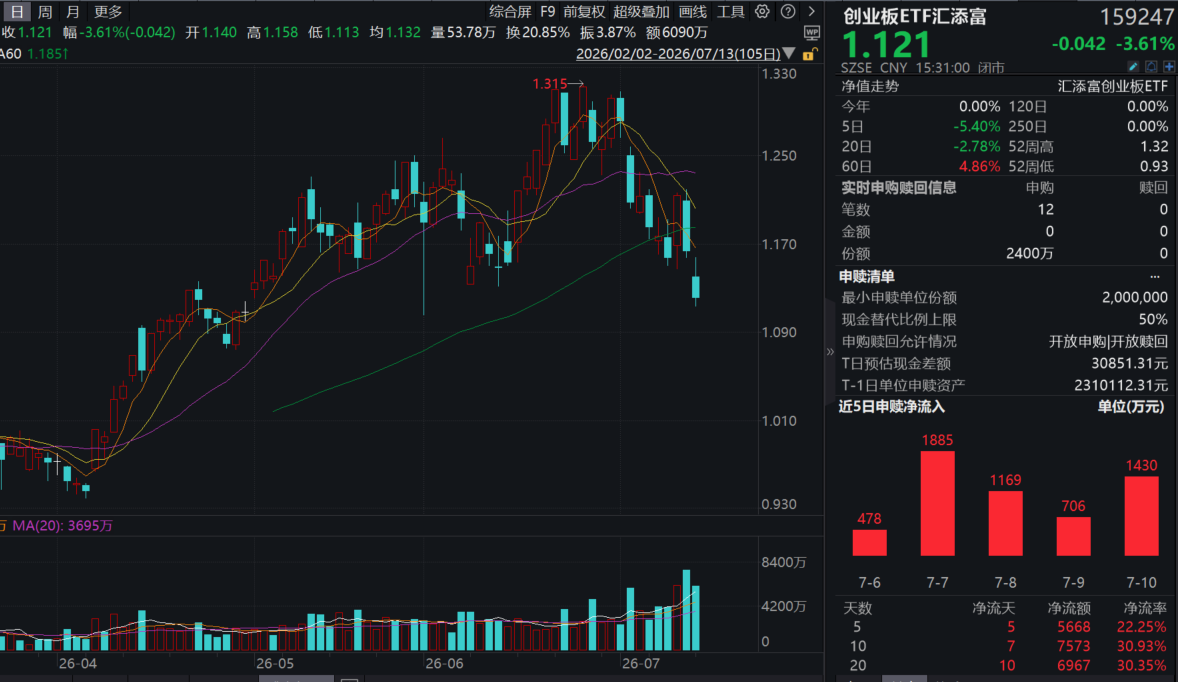This screenshot has width=1178, height=682.
Task: Enable the 超级叠加 overlay option
Action: pos(641,11)
